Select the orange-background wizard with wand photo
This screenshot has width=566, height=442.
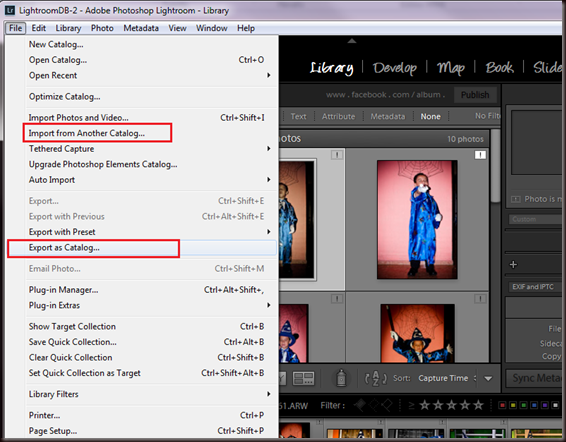[417, 333]
